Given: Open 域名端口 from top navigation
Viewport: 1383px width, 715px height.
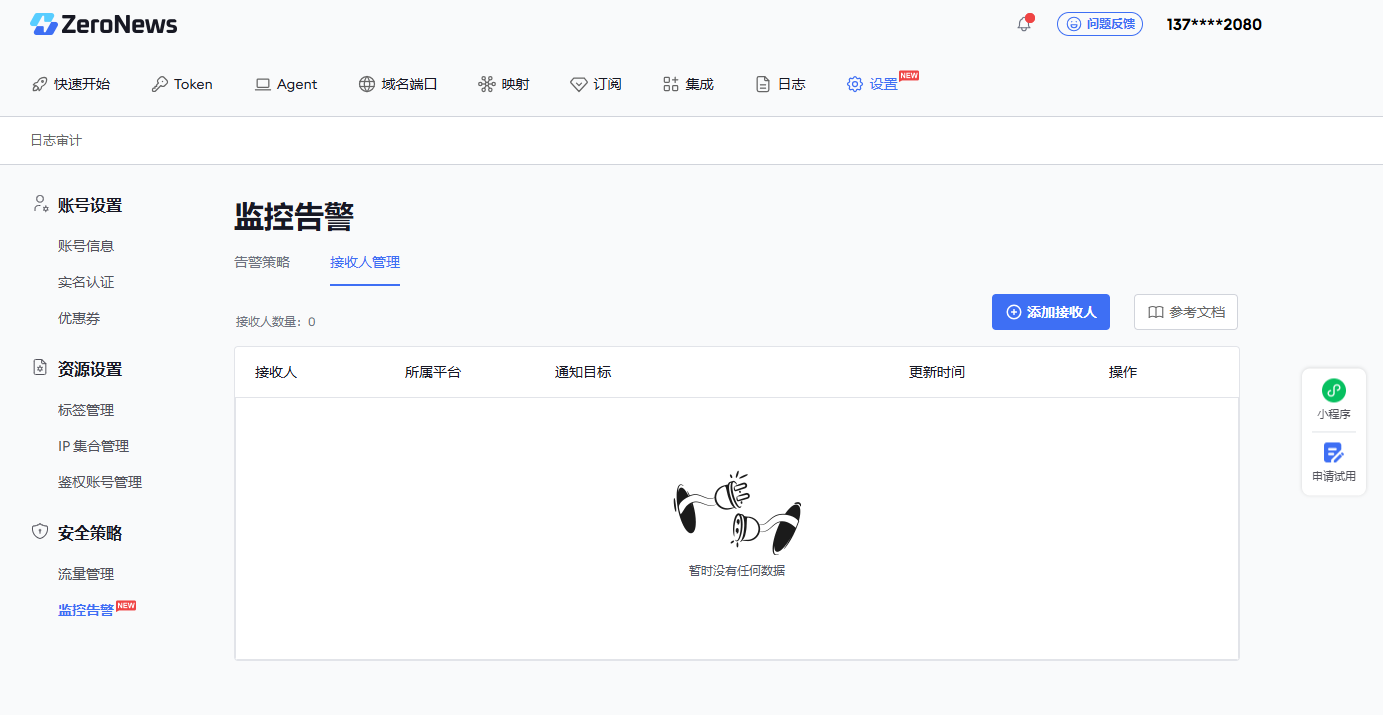Looking at the screenshot, I should click(x=398, y=84).
